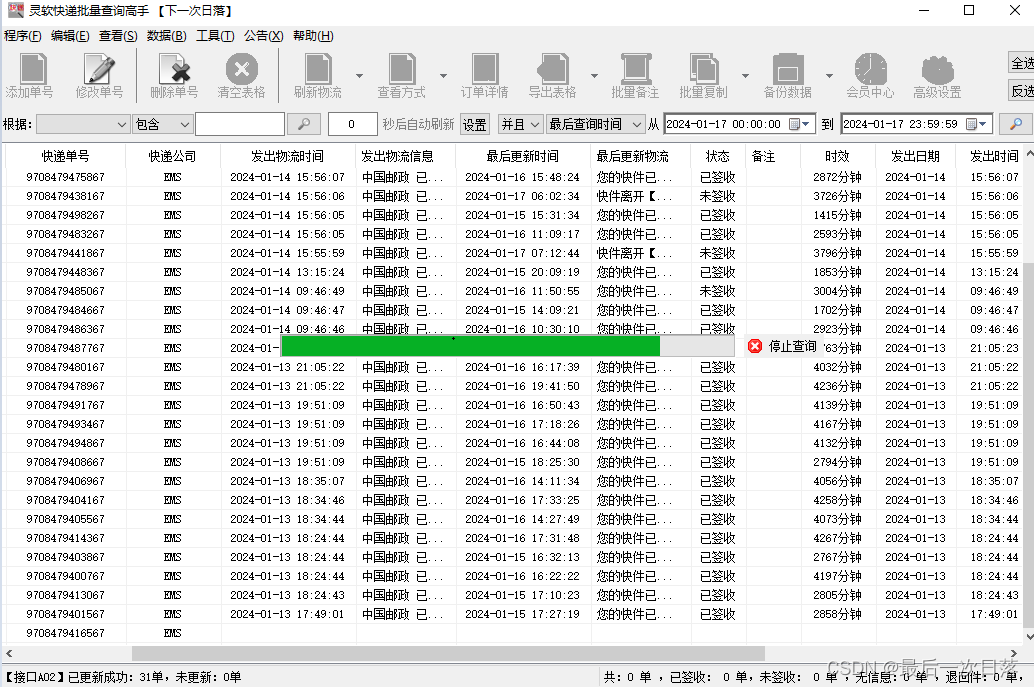Sort by 最后更新时间 column header
1034x687 pixels.
point(522,156)
